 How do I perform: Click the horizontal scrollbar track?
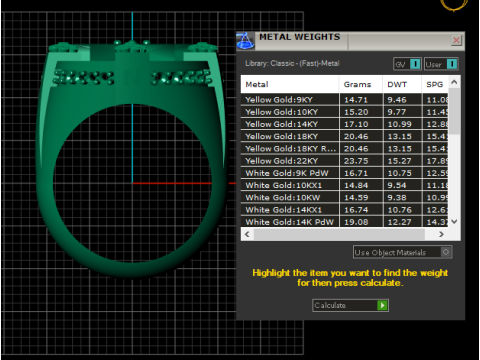[339, 234]
